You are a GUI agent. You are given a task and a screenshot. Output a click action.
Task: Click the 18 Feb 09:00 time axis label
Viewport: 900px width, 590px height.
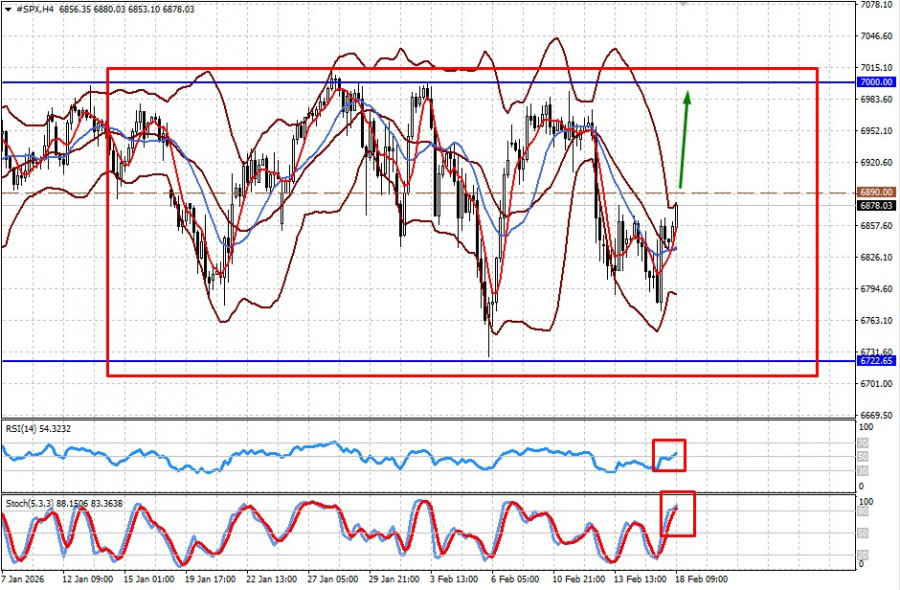click(x=700, y=579)
